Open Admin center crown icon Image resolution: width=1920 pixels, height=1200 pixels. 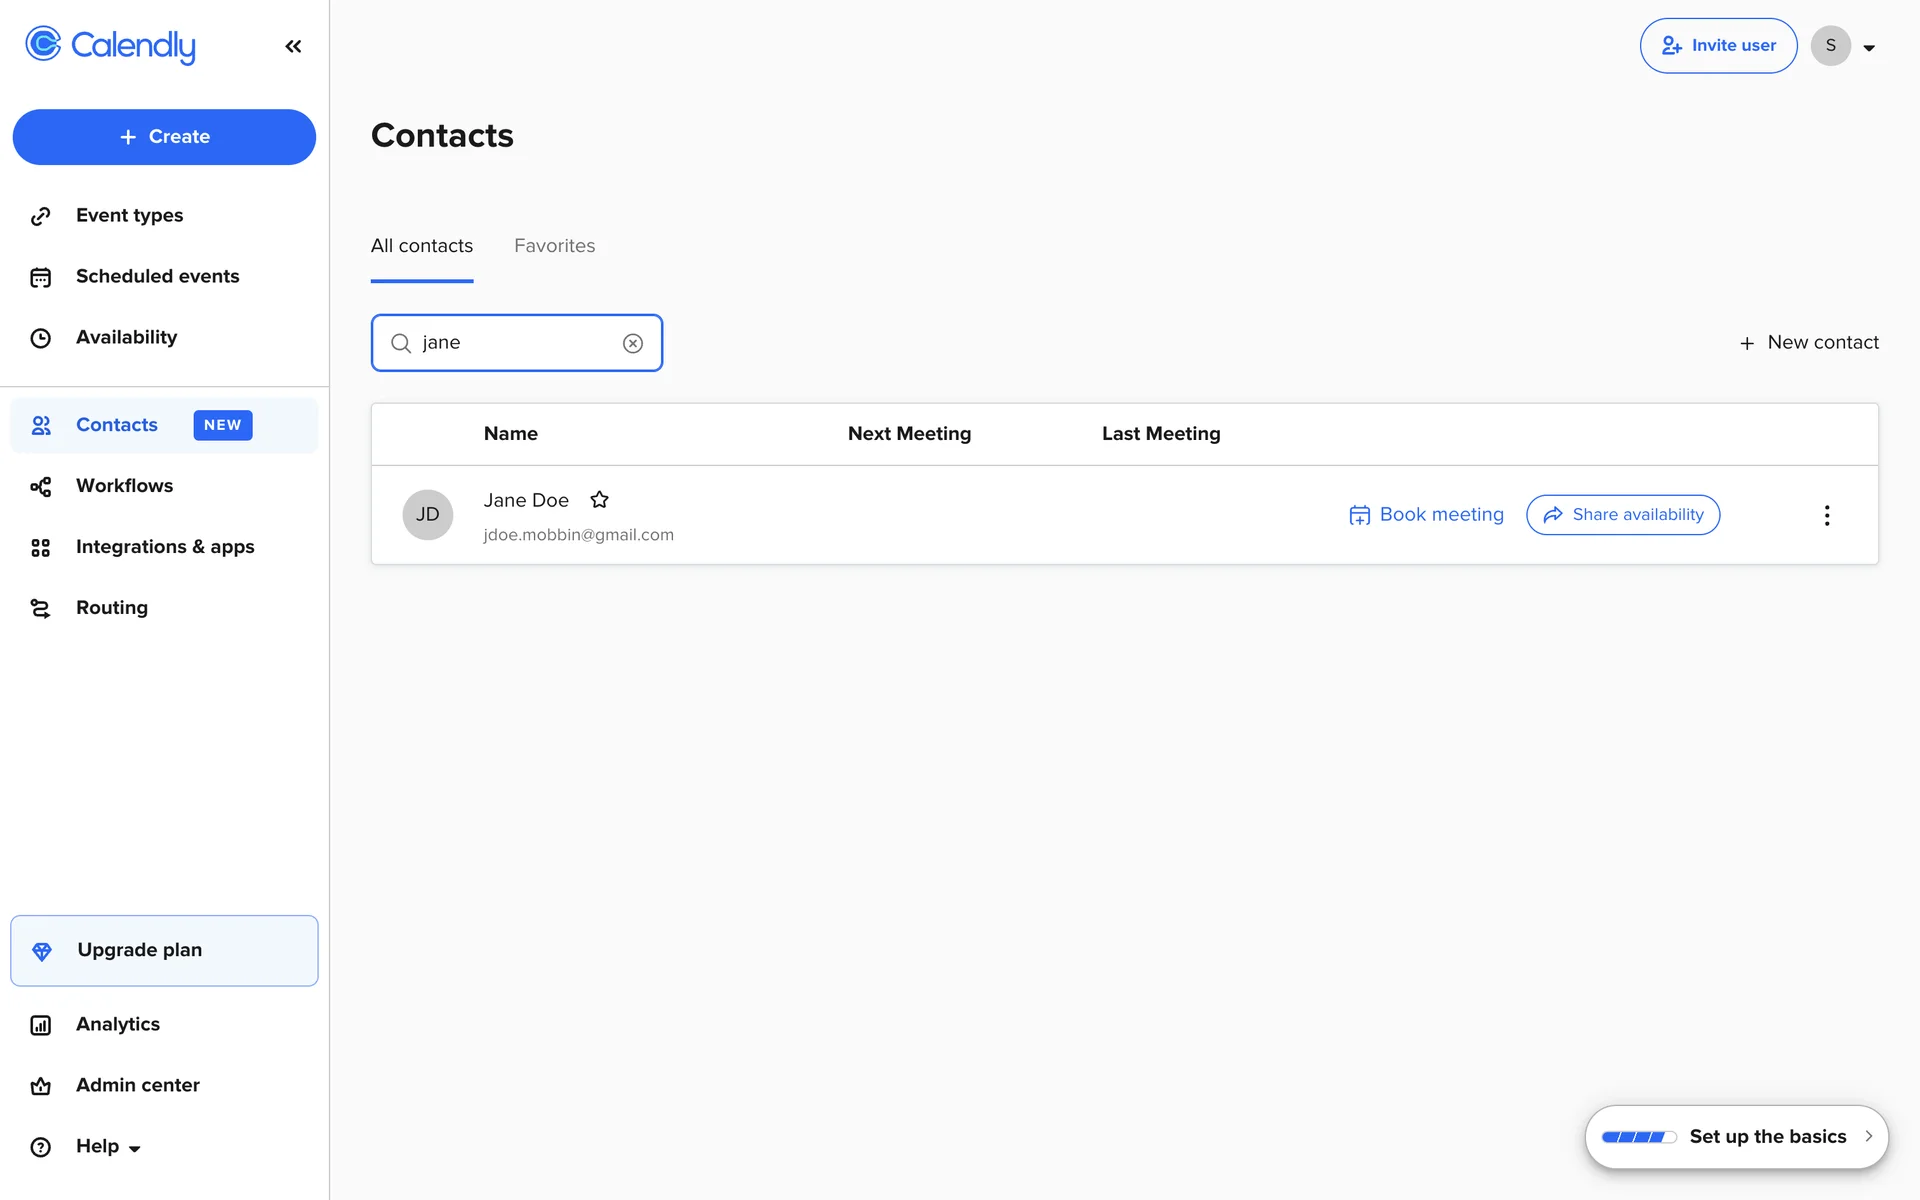click(x=41, y=1086)
